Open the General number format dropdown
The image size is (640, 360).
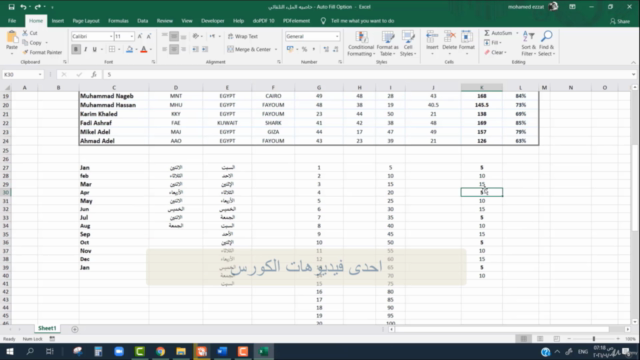337,36
